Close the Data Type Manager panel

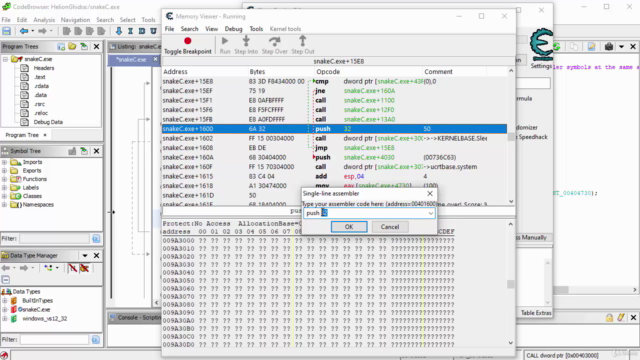(96, 256)
